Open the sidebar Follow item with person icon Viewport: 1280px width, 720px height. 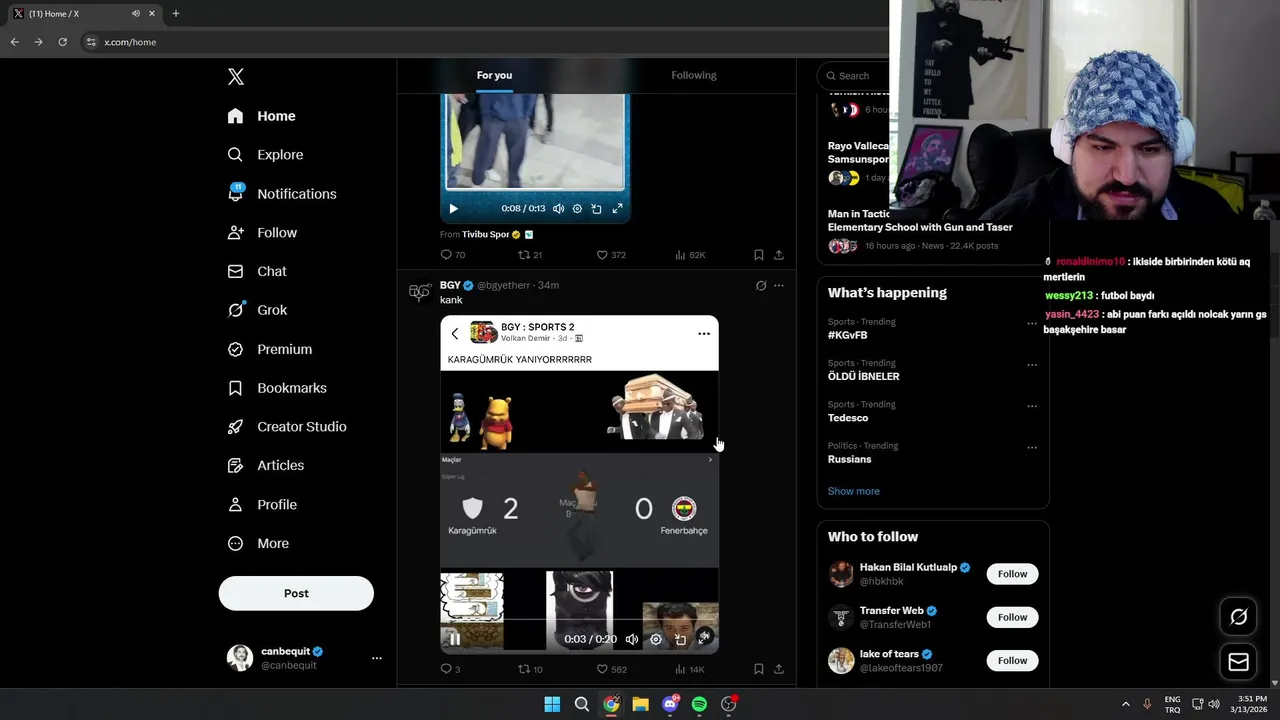tap(262, 233)
